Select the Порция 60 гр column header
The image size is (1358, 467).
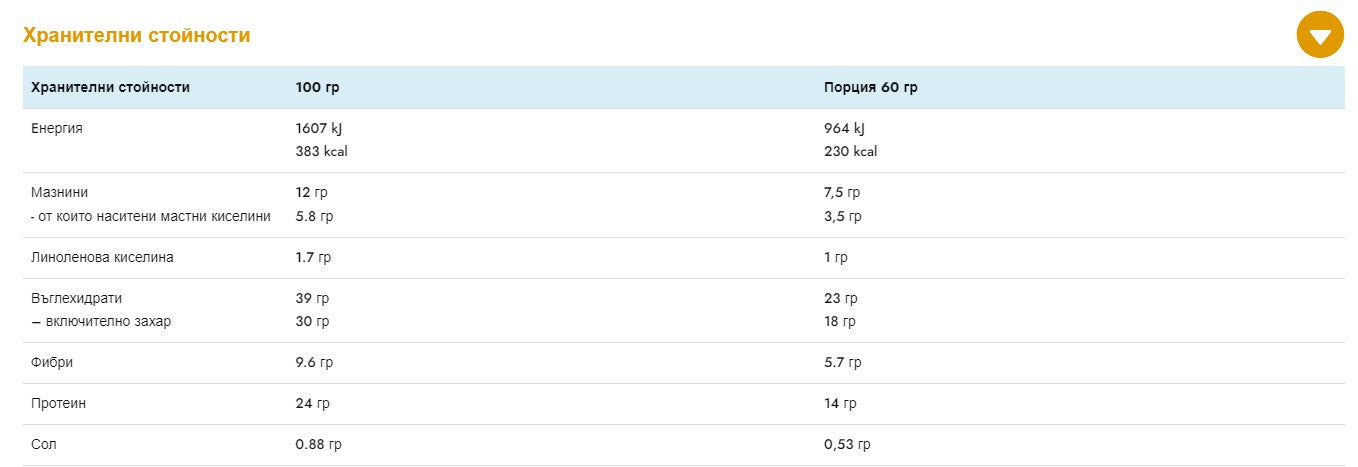870,87
